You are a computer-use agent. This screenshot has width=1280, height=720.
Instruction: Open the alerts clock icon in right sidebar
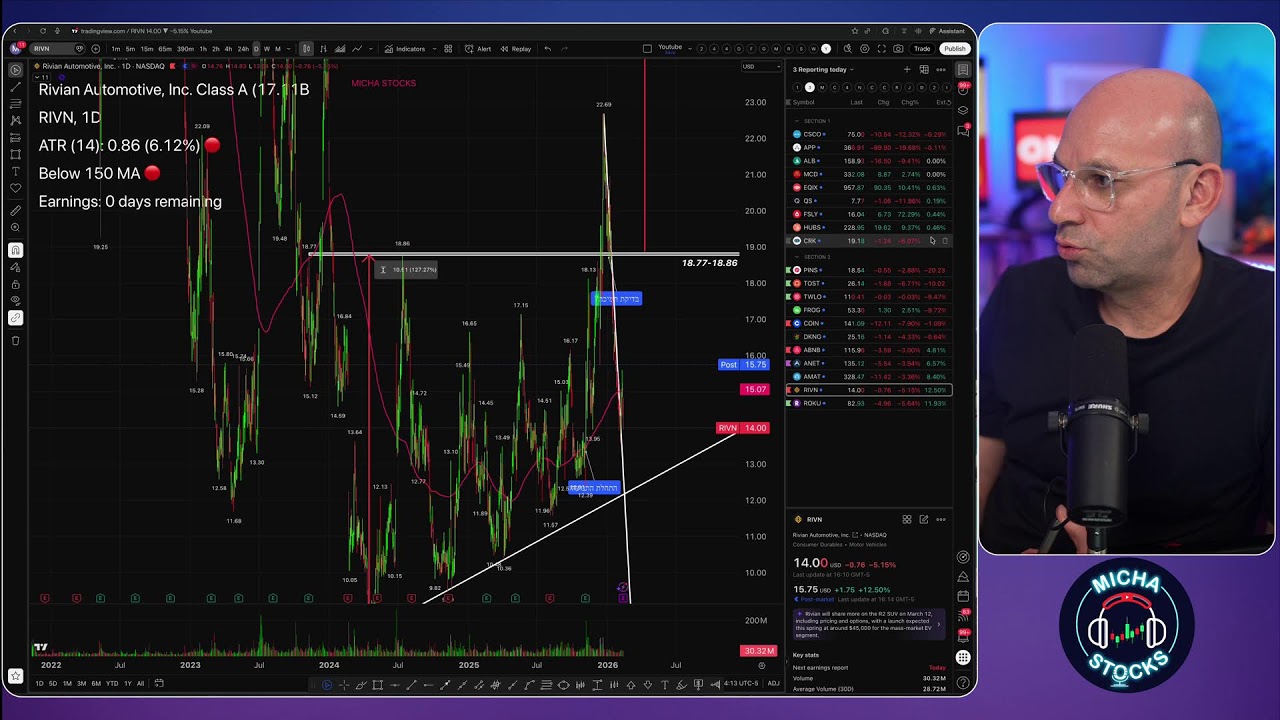963,90
